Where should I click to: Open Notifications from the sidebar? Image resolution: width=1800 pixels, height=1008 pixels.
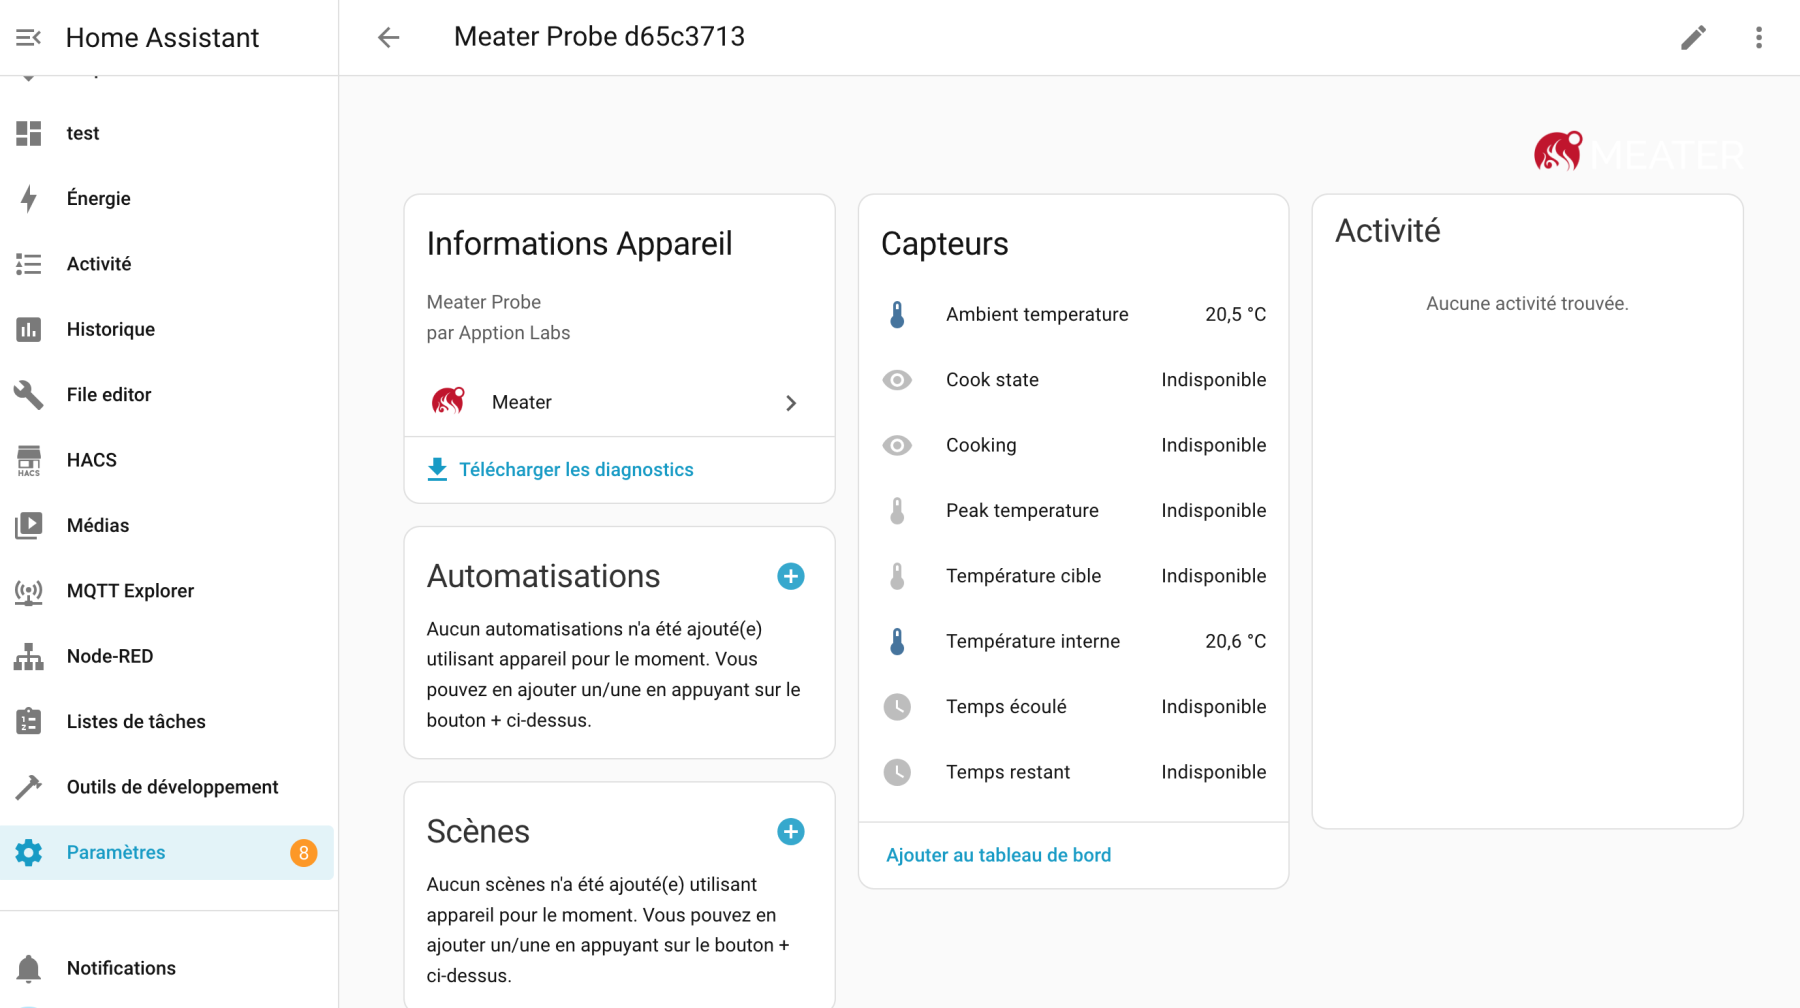[x=121, y=968]
